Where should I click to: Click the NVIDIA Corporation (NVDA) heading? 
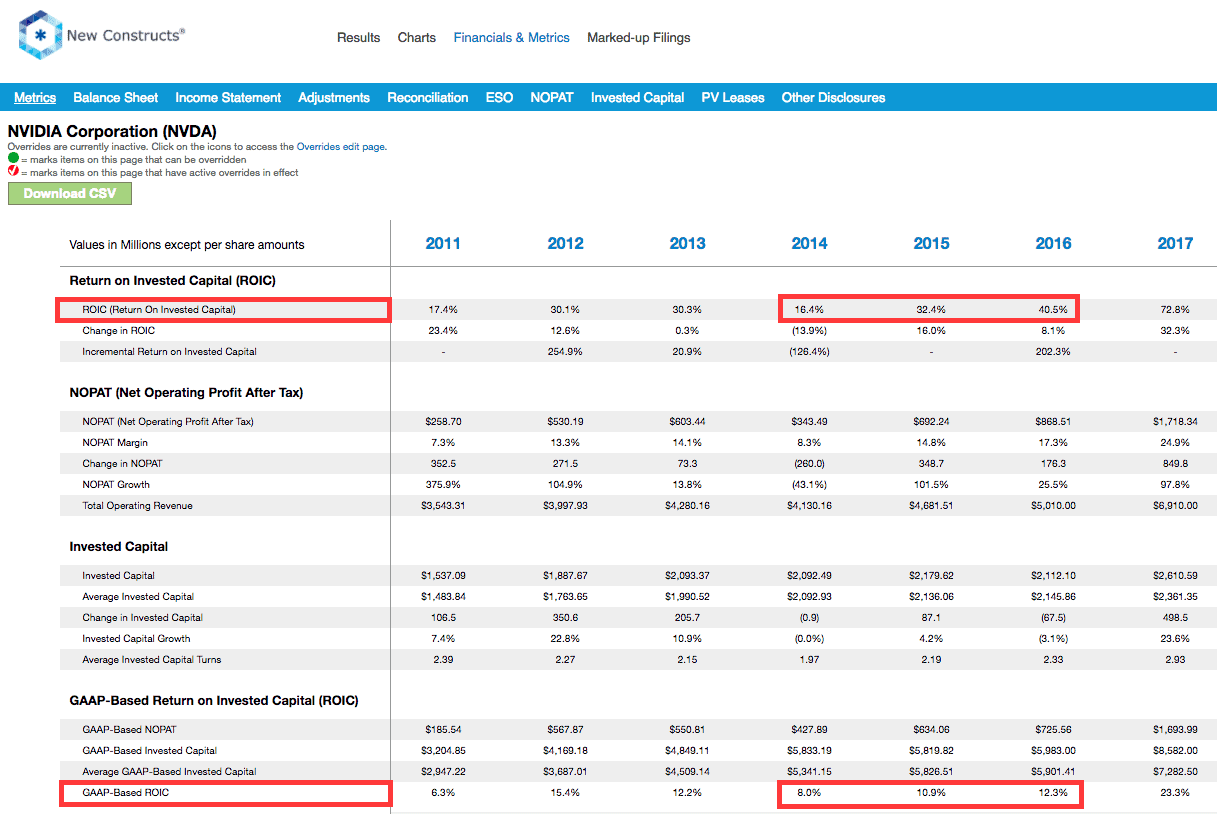coord(112,131)
